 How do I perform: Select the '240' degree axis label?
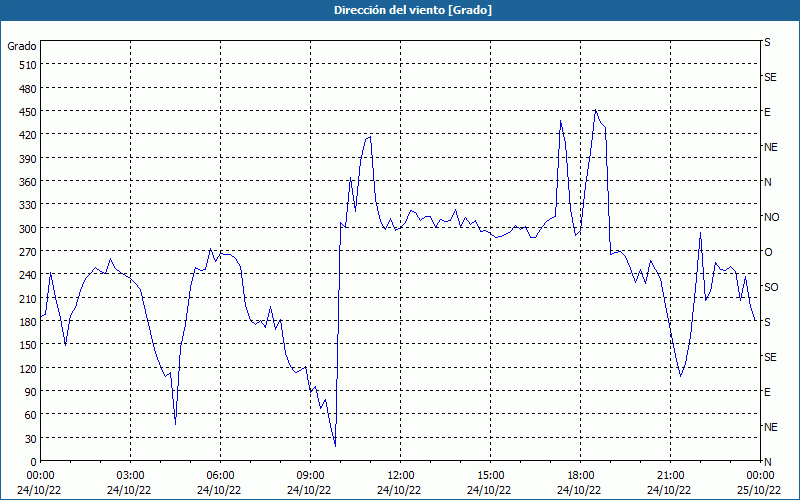(29, 276)
